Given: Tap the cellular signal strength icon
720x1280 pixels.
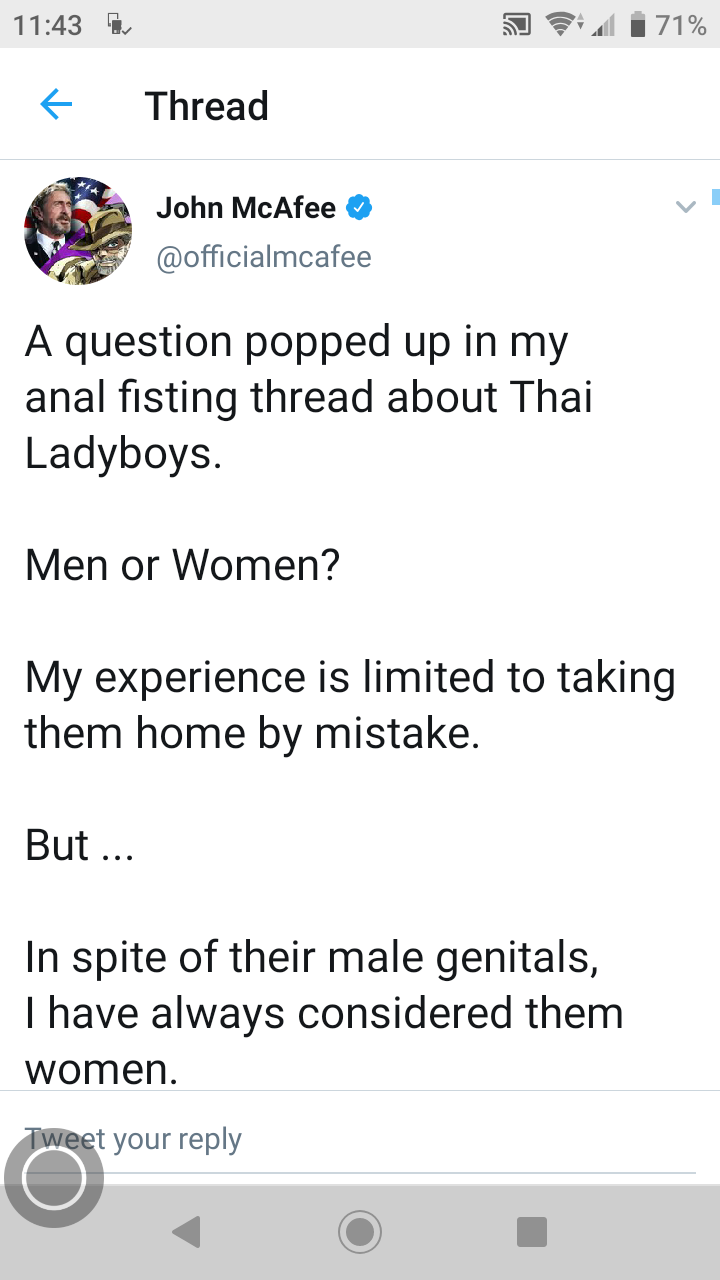Looking at the screenshot, I should click(603, 25).
